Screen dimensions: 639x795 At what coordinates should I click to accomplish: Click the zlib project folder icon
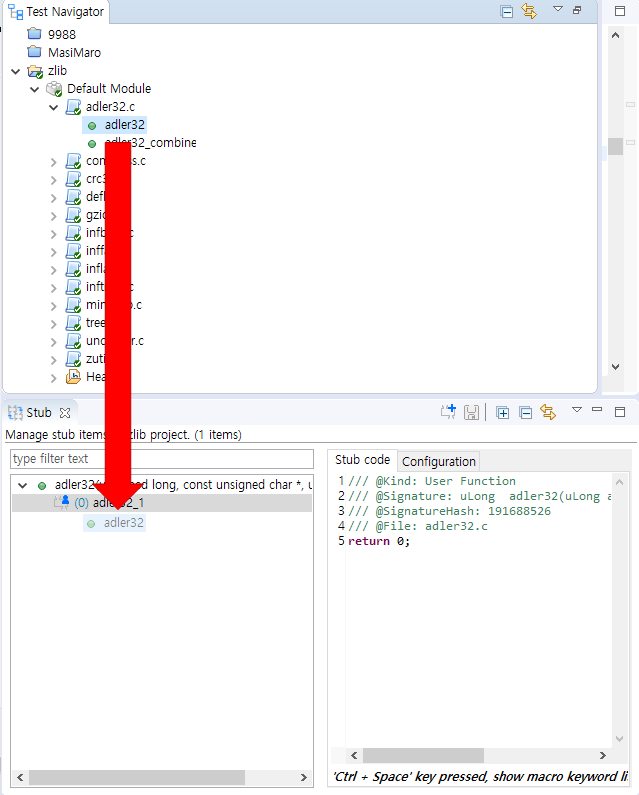pyautogui.click(x=35, y=71)
